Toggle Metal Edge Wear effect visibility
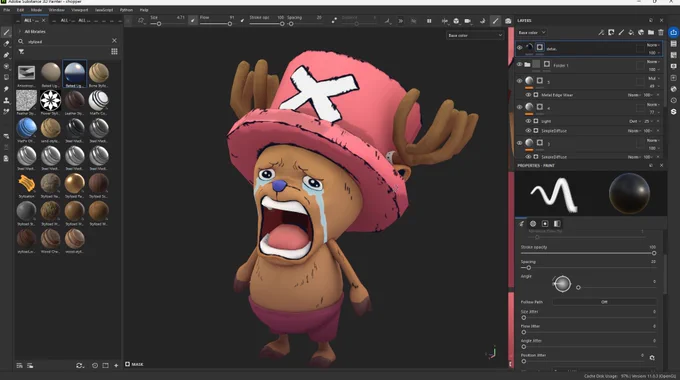This screenshot has height=380, width=680. 528,95
